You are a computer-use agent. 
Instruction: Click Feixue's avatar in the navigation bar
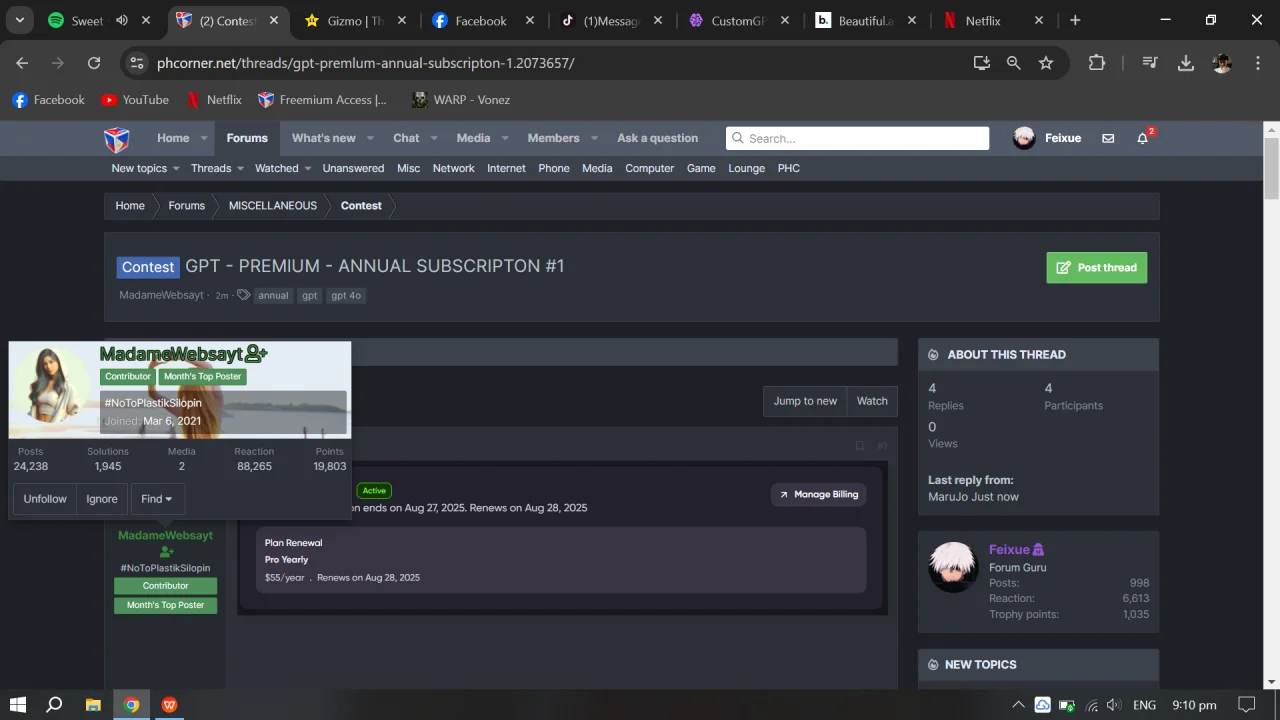pos(1024,138)
